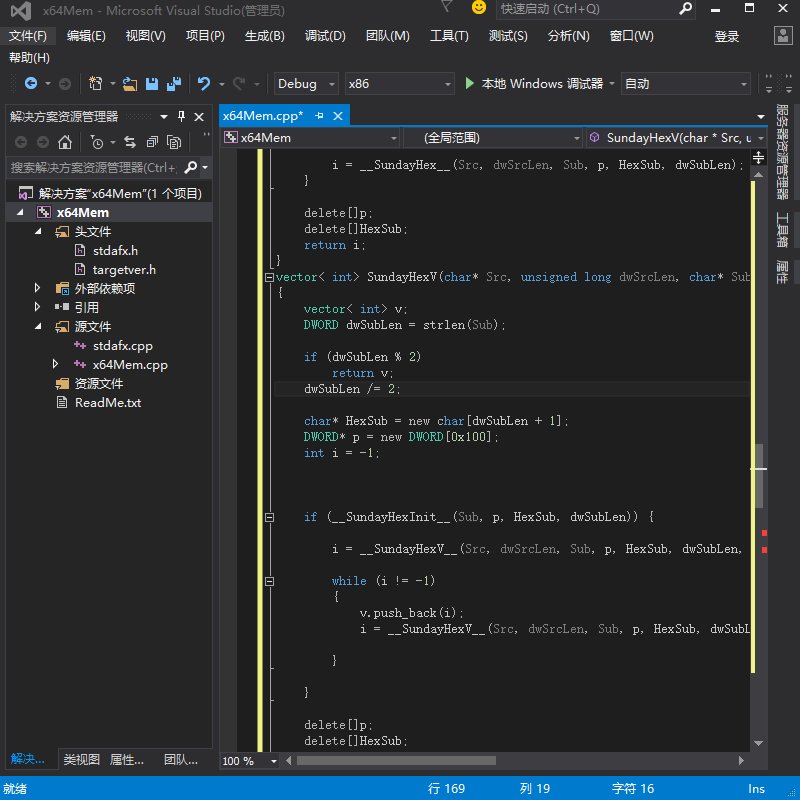800x800 pixels.
Task: Open the account settings avatar icon
Action: tap(783, 36)
